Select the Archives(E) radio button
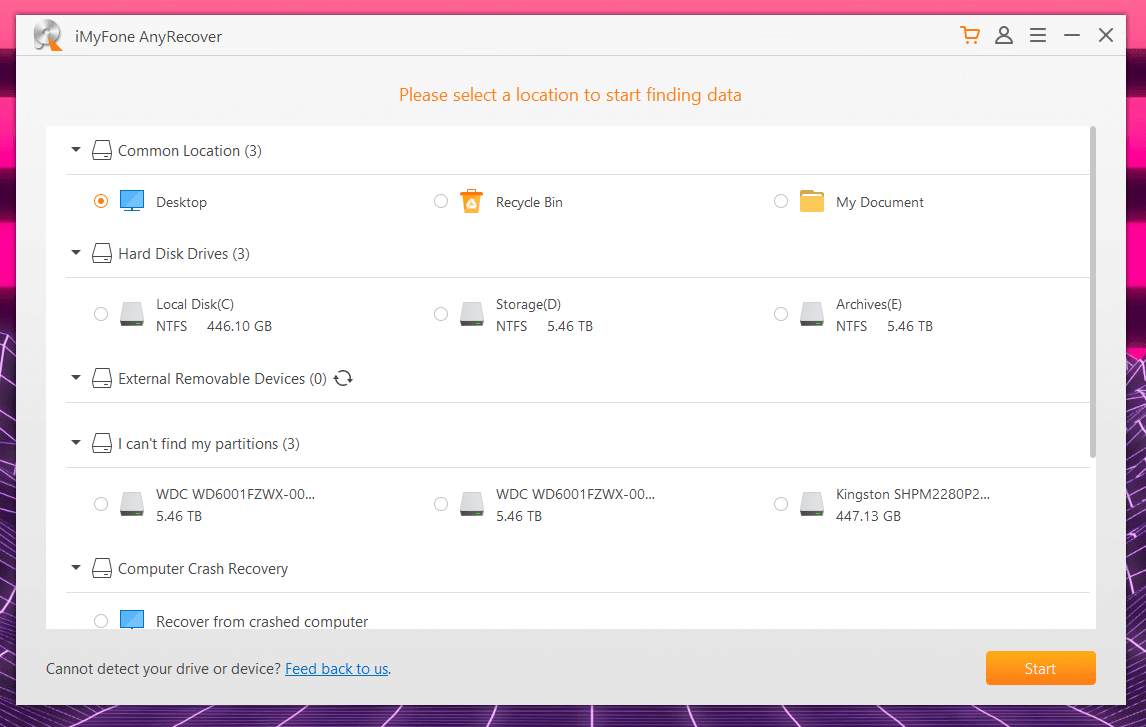 click(x=781, y=314)
